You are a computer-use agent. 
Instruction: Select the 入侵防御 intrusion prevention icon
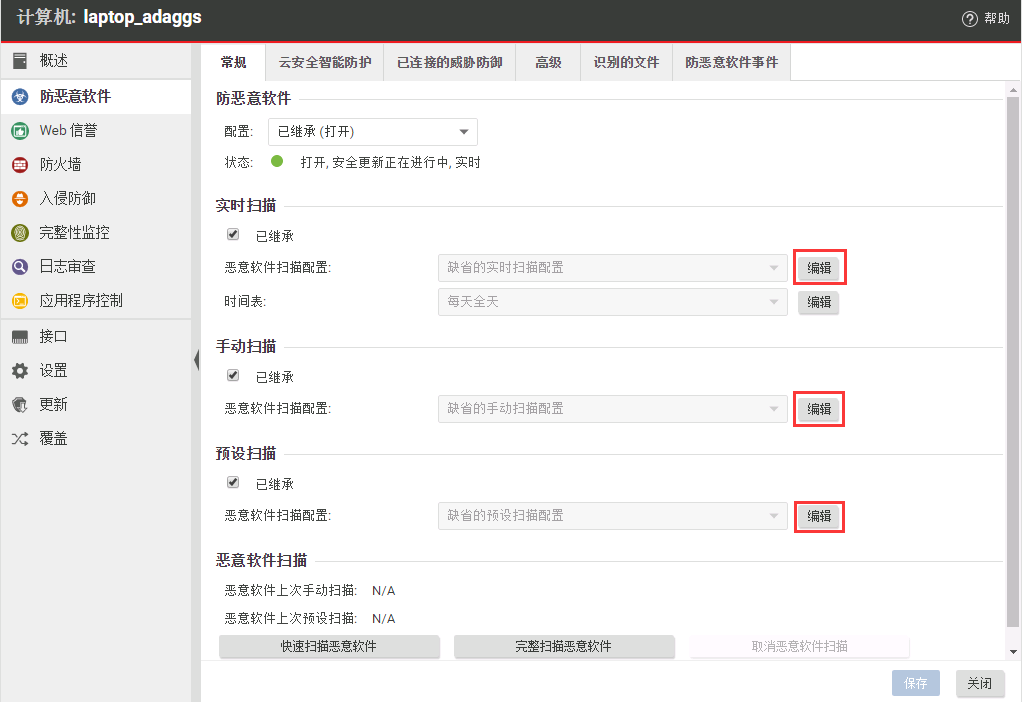pos(20,199)
